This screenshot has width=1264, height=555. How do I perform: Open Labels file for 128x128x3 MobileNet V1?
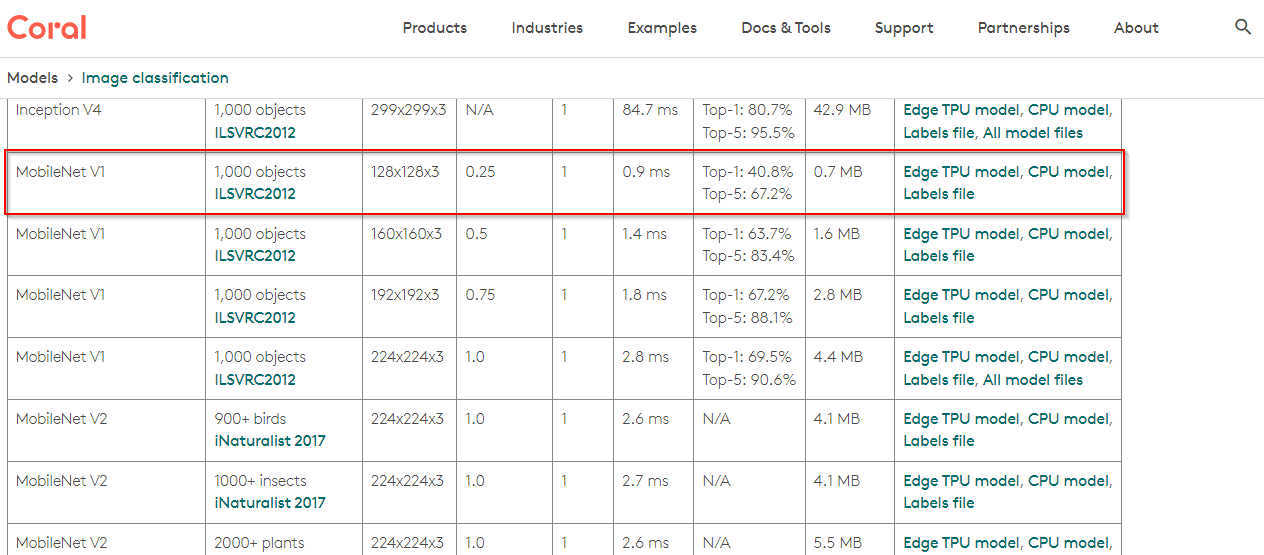coord(939,194)
